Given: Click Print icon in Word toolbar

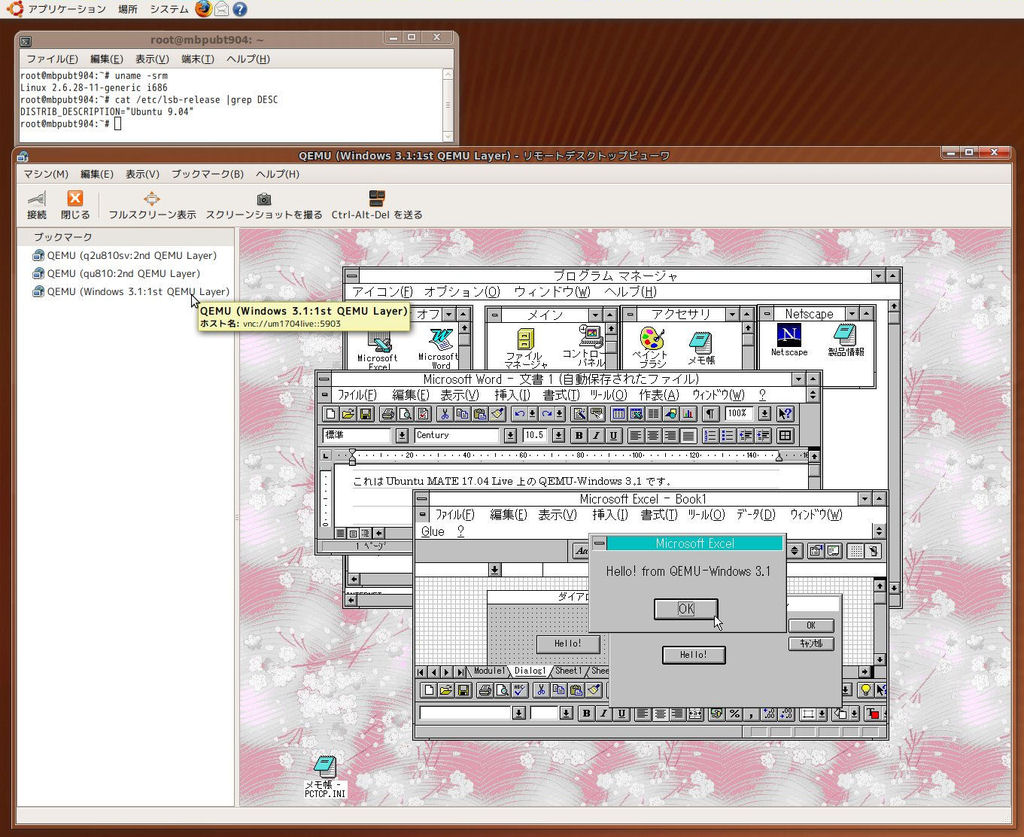Looking at the screenshot, I should [x=387, y=413].
